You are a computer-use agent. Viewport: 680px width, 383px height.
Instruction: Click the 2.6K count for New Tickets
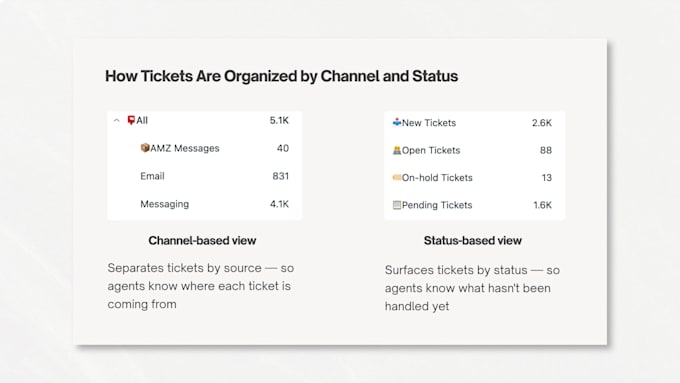tap(542, 123)
